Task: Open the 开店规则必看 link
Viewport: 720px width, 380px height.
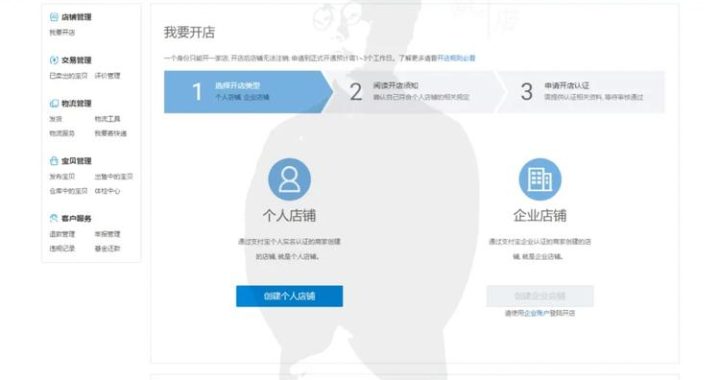Action: [x=456, y=58]
